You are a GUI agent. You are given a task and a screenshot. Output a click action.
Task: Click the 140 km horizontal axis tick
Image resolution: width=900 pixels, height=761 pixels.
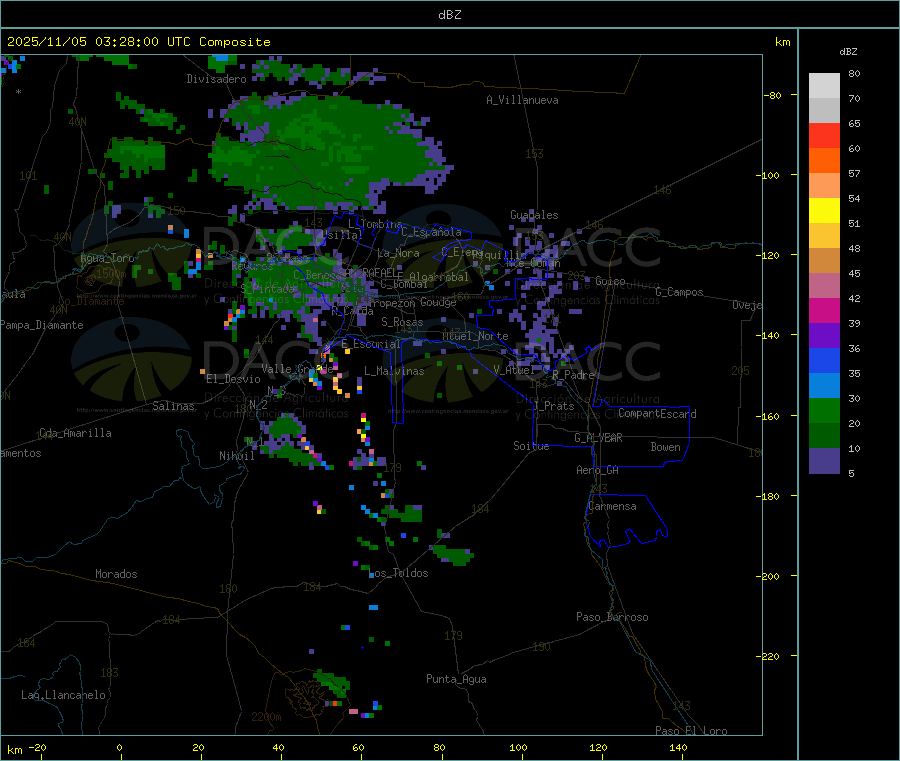point(678,747)
